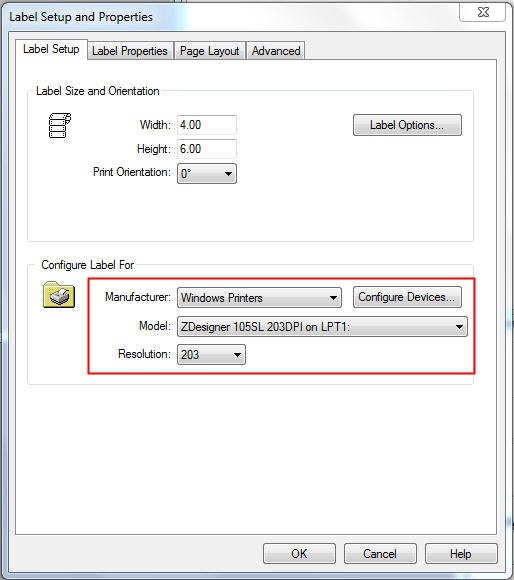Go to the Advanced tab
The height and width of the screenshot is (580, 514).
click(x=276, y=51)
